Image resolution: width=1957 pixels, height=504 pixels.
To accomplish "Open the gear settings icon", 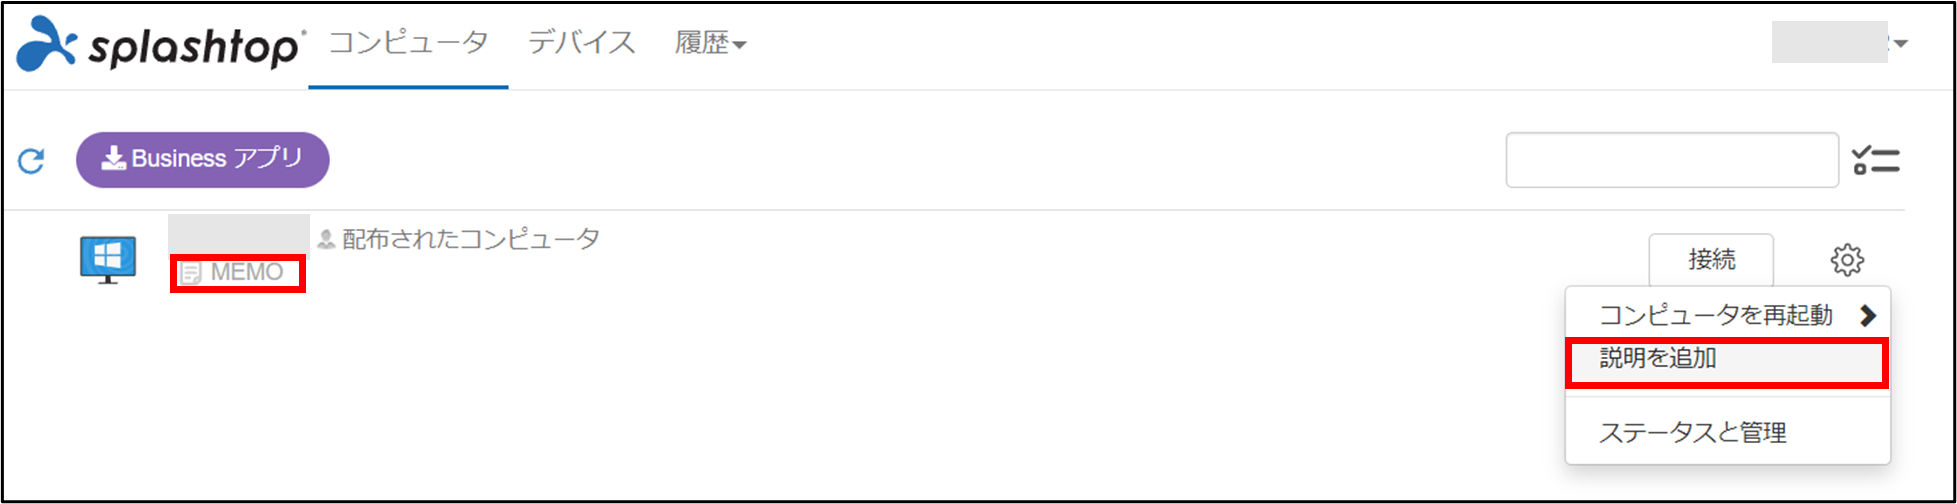I will click(1846, 260).
